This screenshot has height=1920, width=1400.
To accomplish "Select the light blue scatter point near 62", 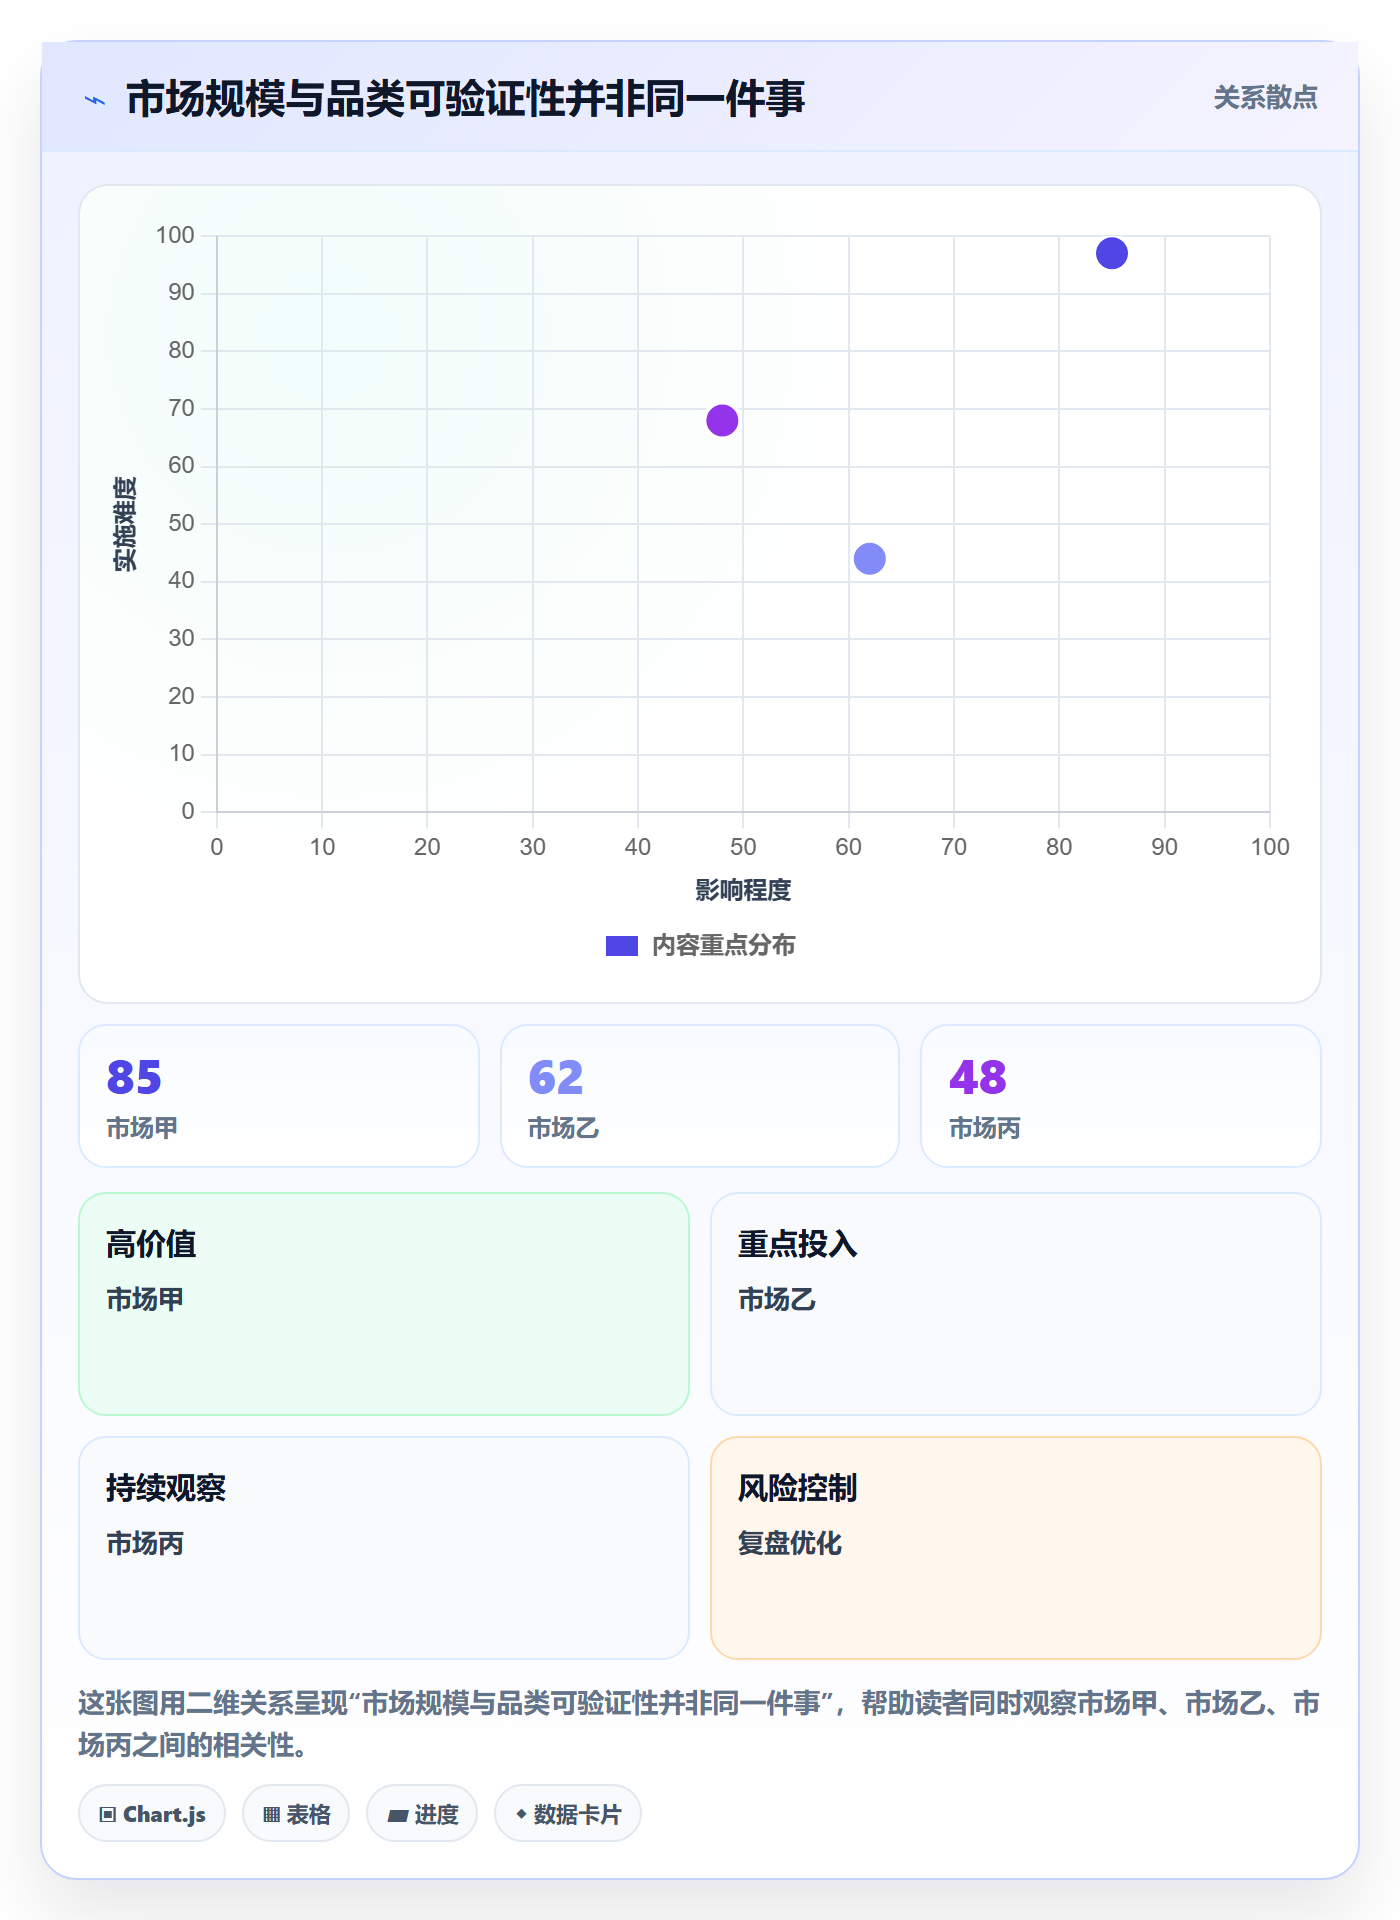I will 870,559.
